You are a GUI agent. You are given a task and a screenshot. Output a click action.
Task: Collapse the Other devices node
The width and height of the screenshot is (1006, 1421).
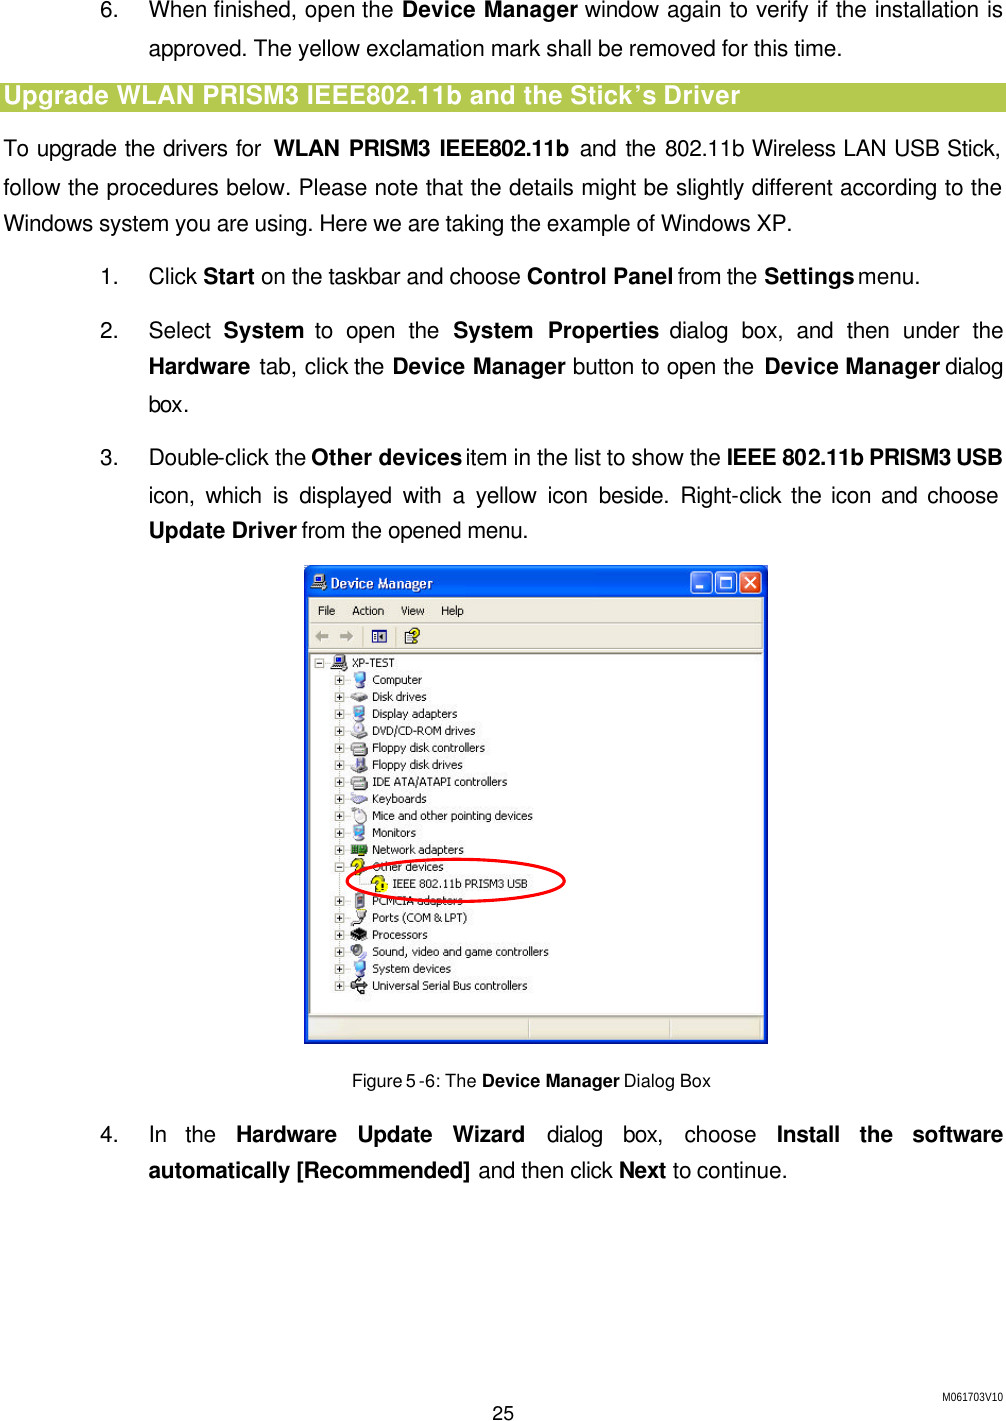[339, 866]
